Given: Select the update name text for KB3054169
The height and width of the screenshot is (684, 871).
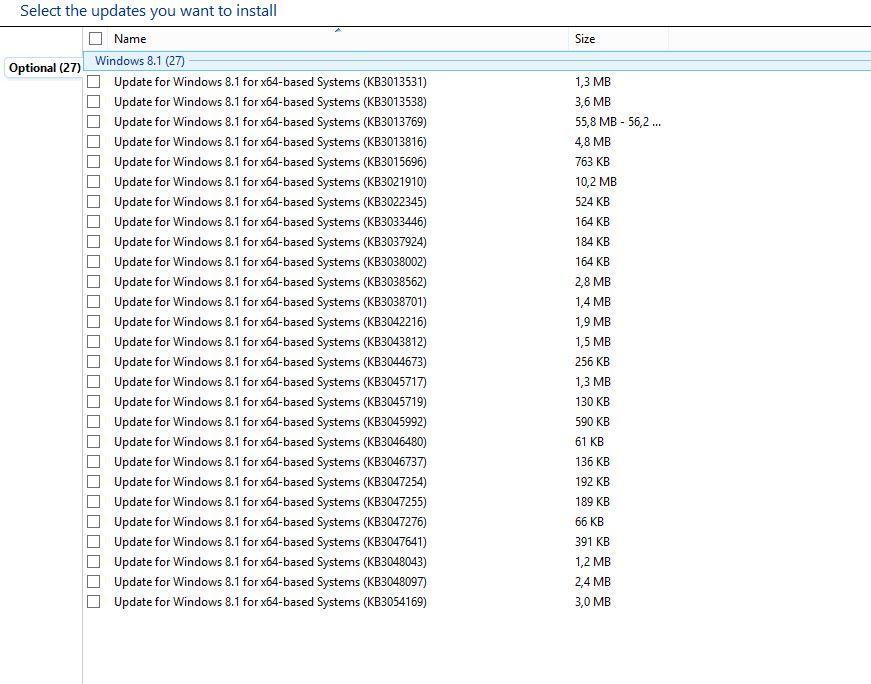Looking at the screenshot, I should click(271, 602).
